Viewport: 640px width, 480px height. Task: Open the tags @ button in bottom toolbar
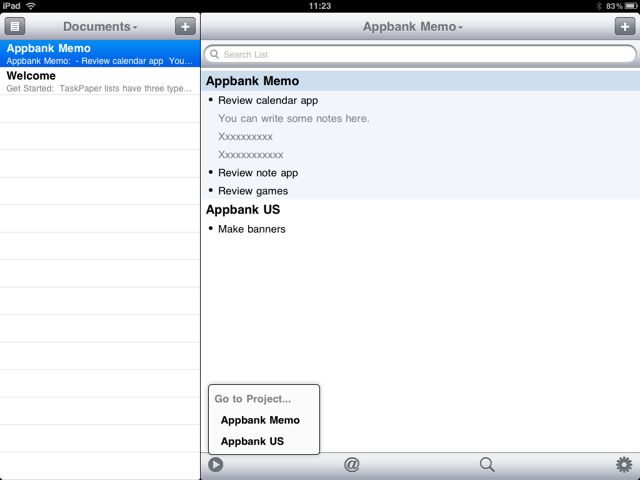coord(351,464)
